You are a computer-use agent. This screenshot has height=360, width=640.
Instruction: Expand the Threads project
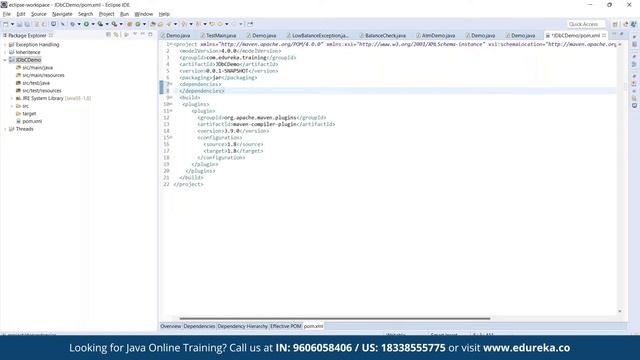pos(5,129)
